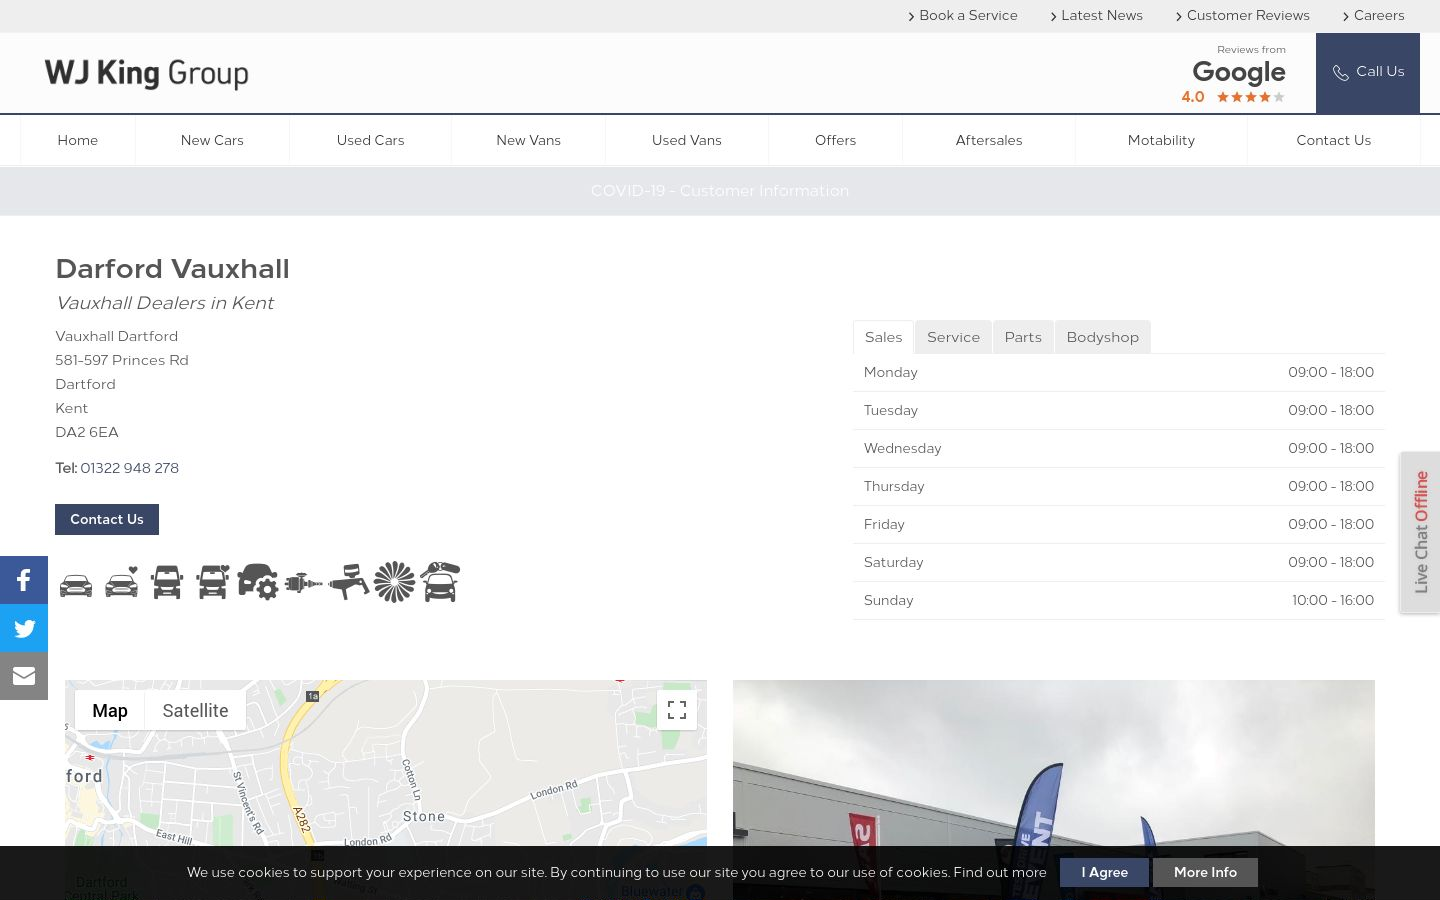1440x900 pixels.
Task: Open the Motability menu
Action: (1161, 140)
